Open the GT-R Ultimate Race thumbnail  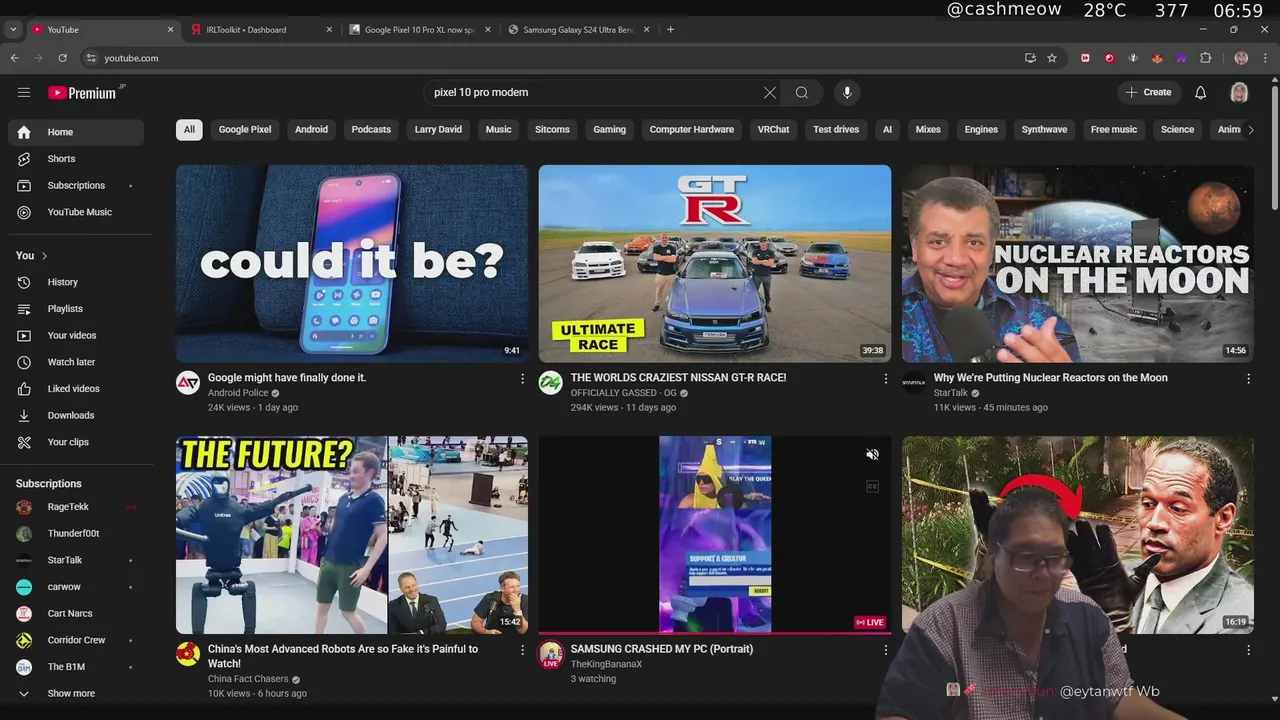tap(715, 263)
